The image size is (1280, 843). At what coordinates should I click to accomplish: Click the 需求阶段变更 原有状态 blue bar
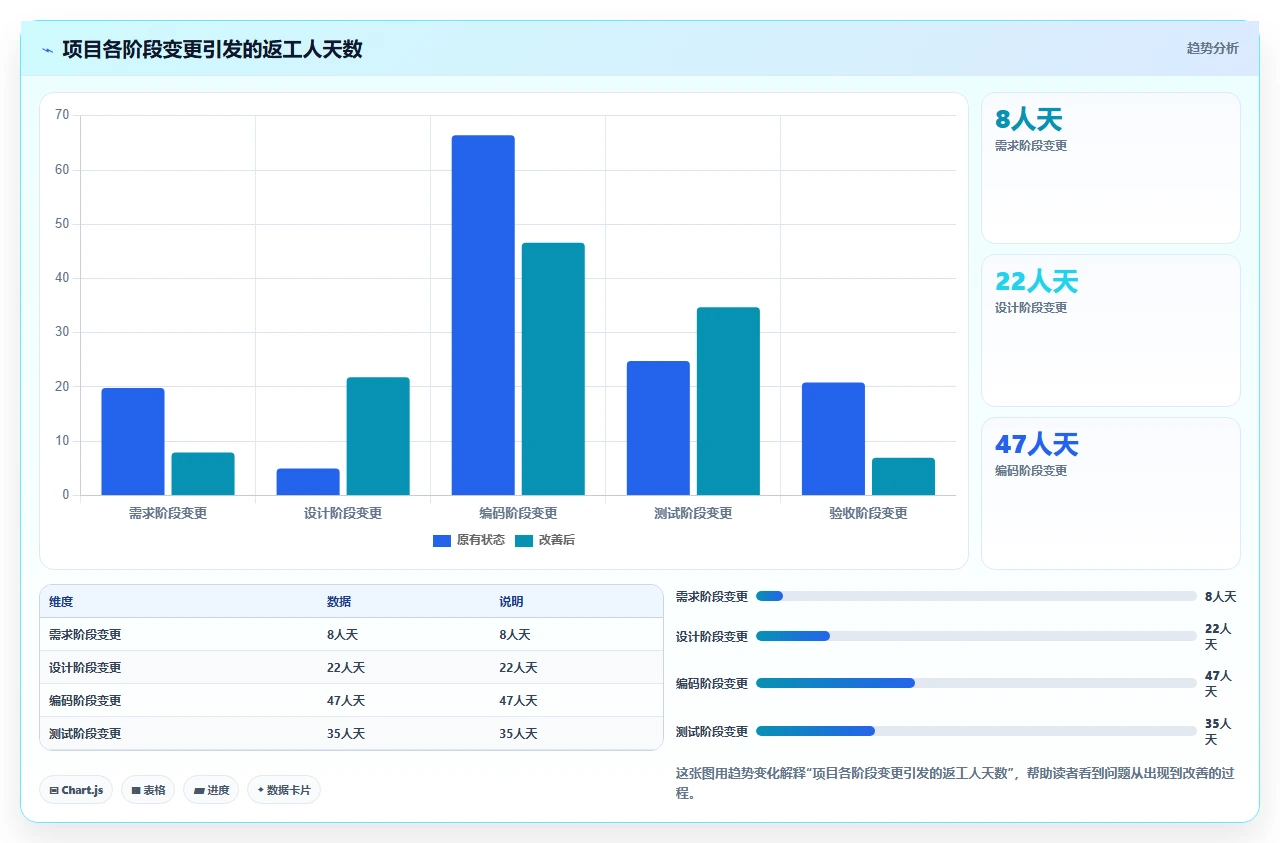[x=133, y=441]
